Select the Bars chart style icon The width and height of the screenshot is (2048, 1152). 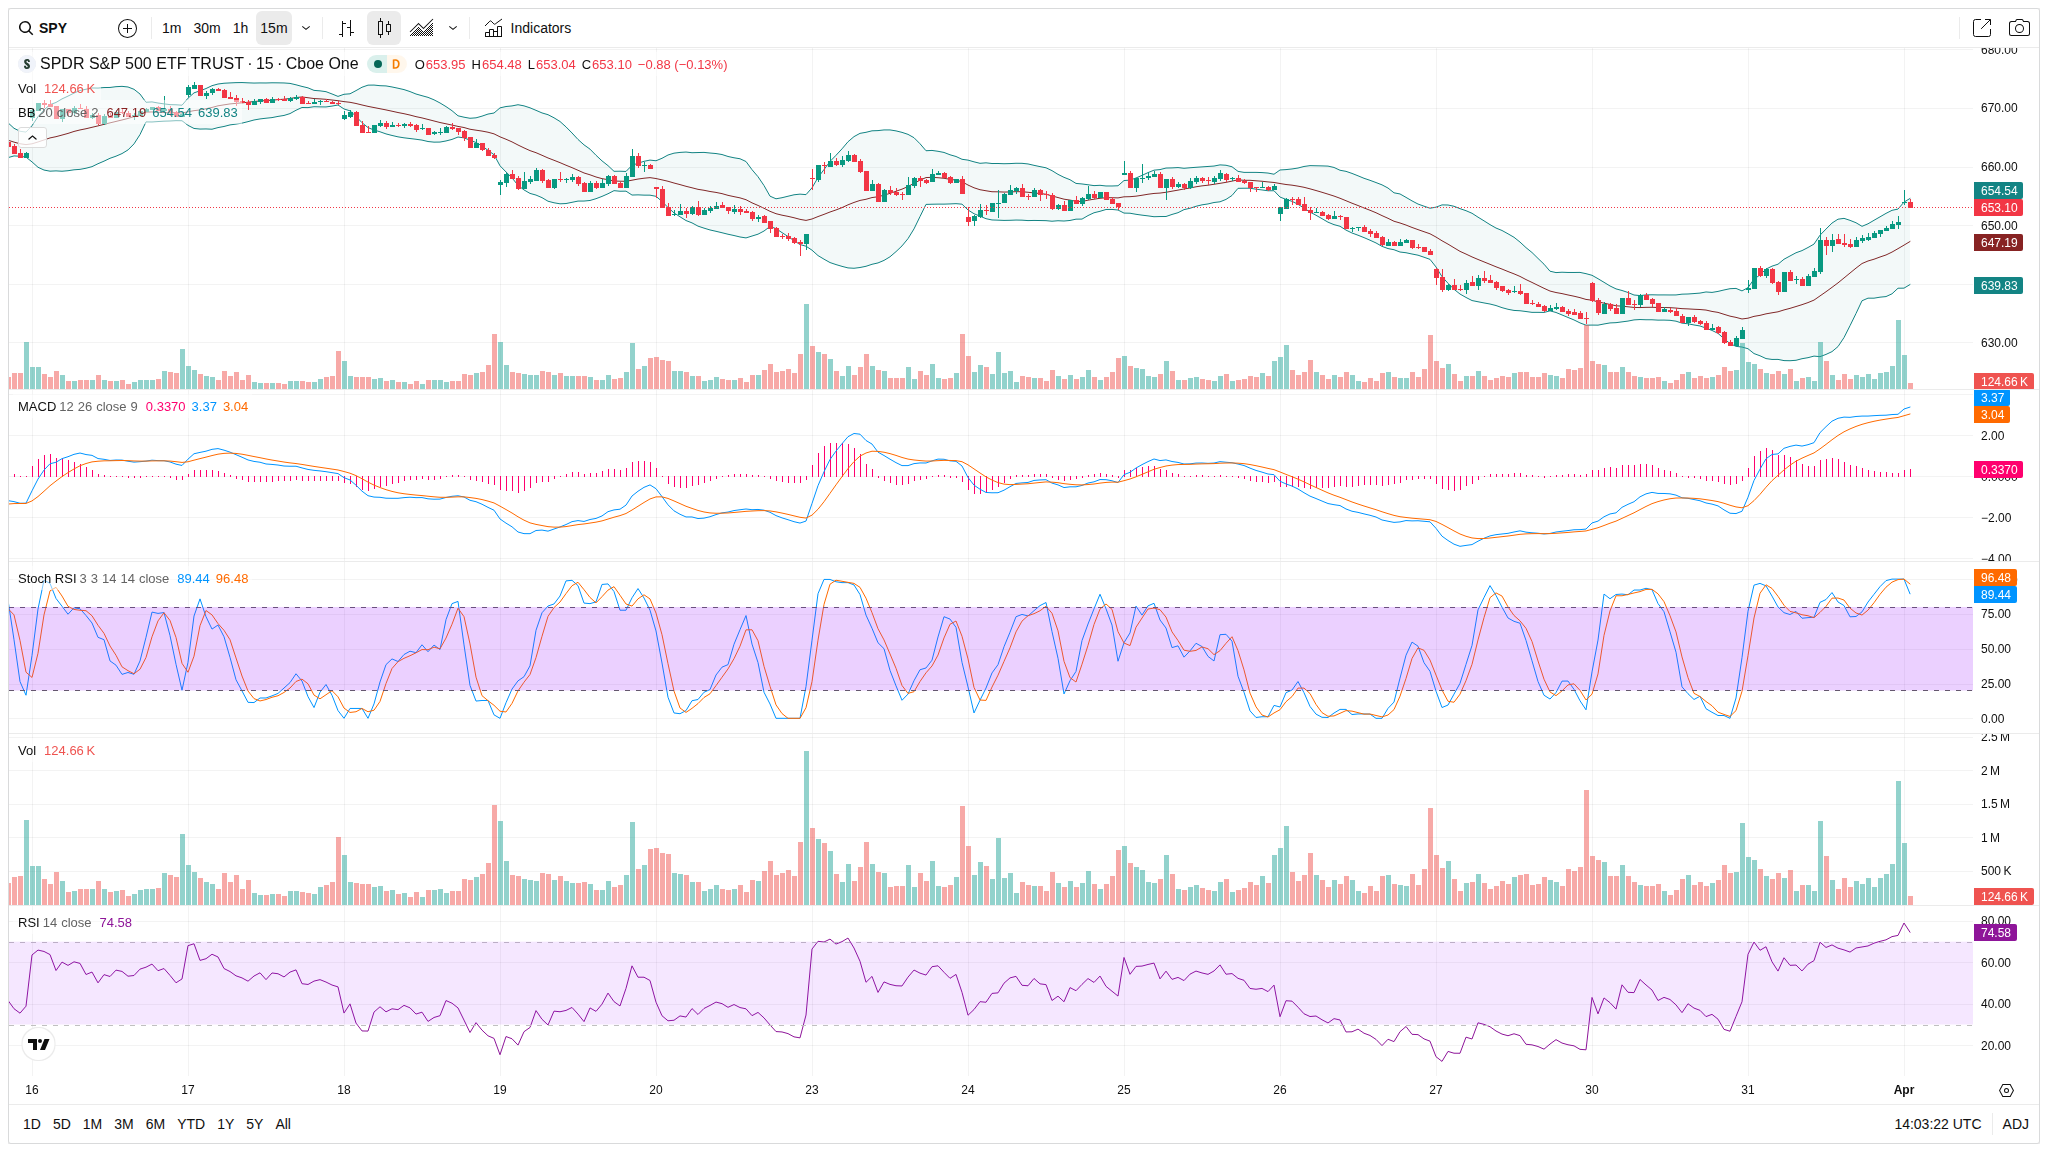[x=346, y=28]
